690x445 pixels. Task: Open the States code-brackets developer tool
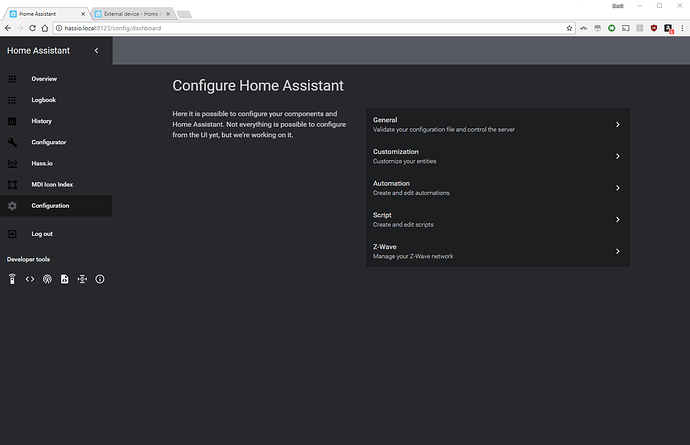(x=30, y=279)
